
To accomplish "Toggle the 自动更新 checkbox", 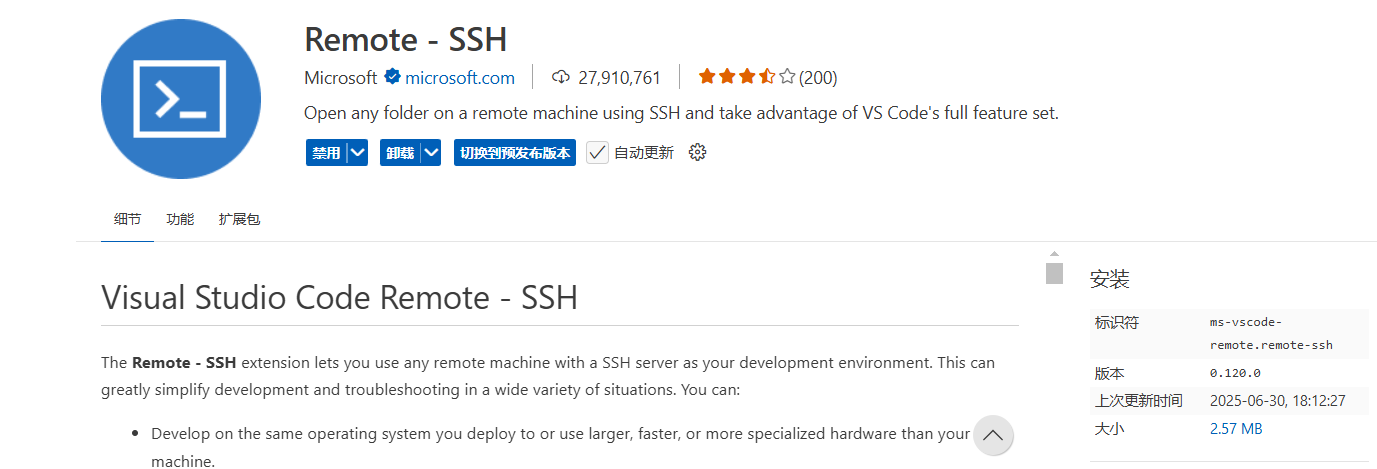I will point(597,152).
